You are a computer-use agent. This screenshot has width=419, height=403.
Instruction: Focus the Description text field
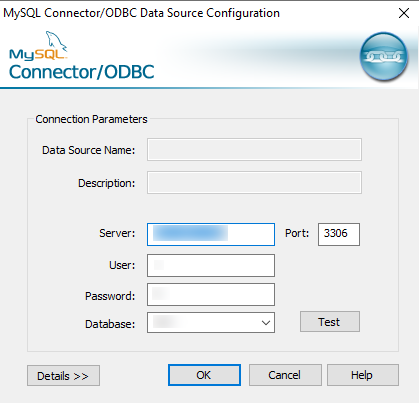(x=254, y=183)
